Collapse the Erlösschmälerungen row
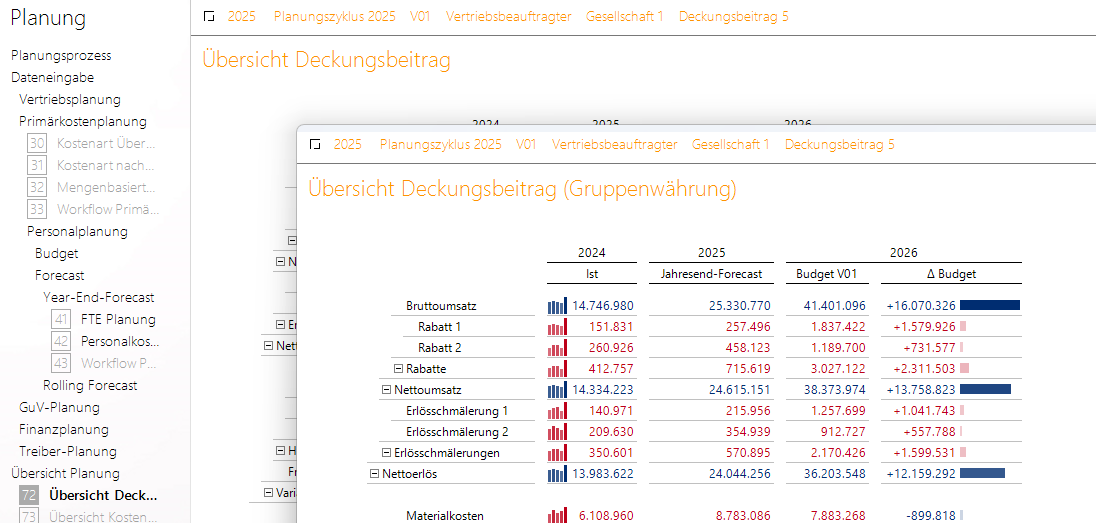1096x523 pixels. [x=386, y=453]
